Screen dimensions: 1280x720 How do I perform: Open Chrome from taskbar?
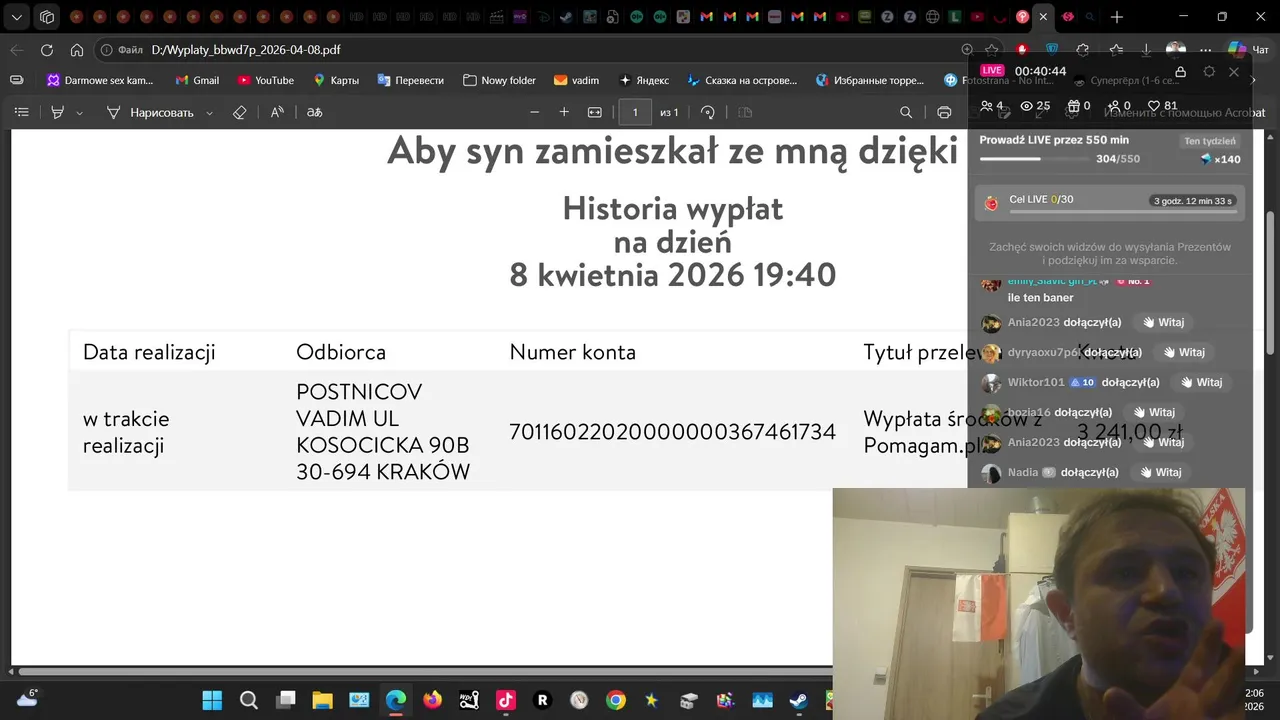[x=616, y=700]
